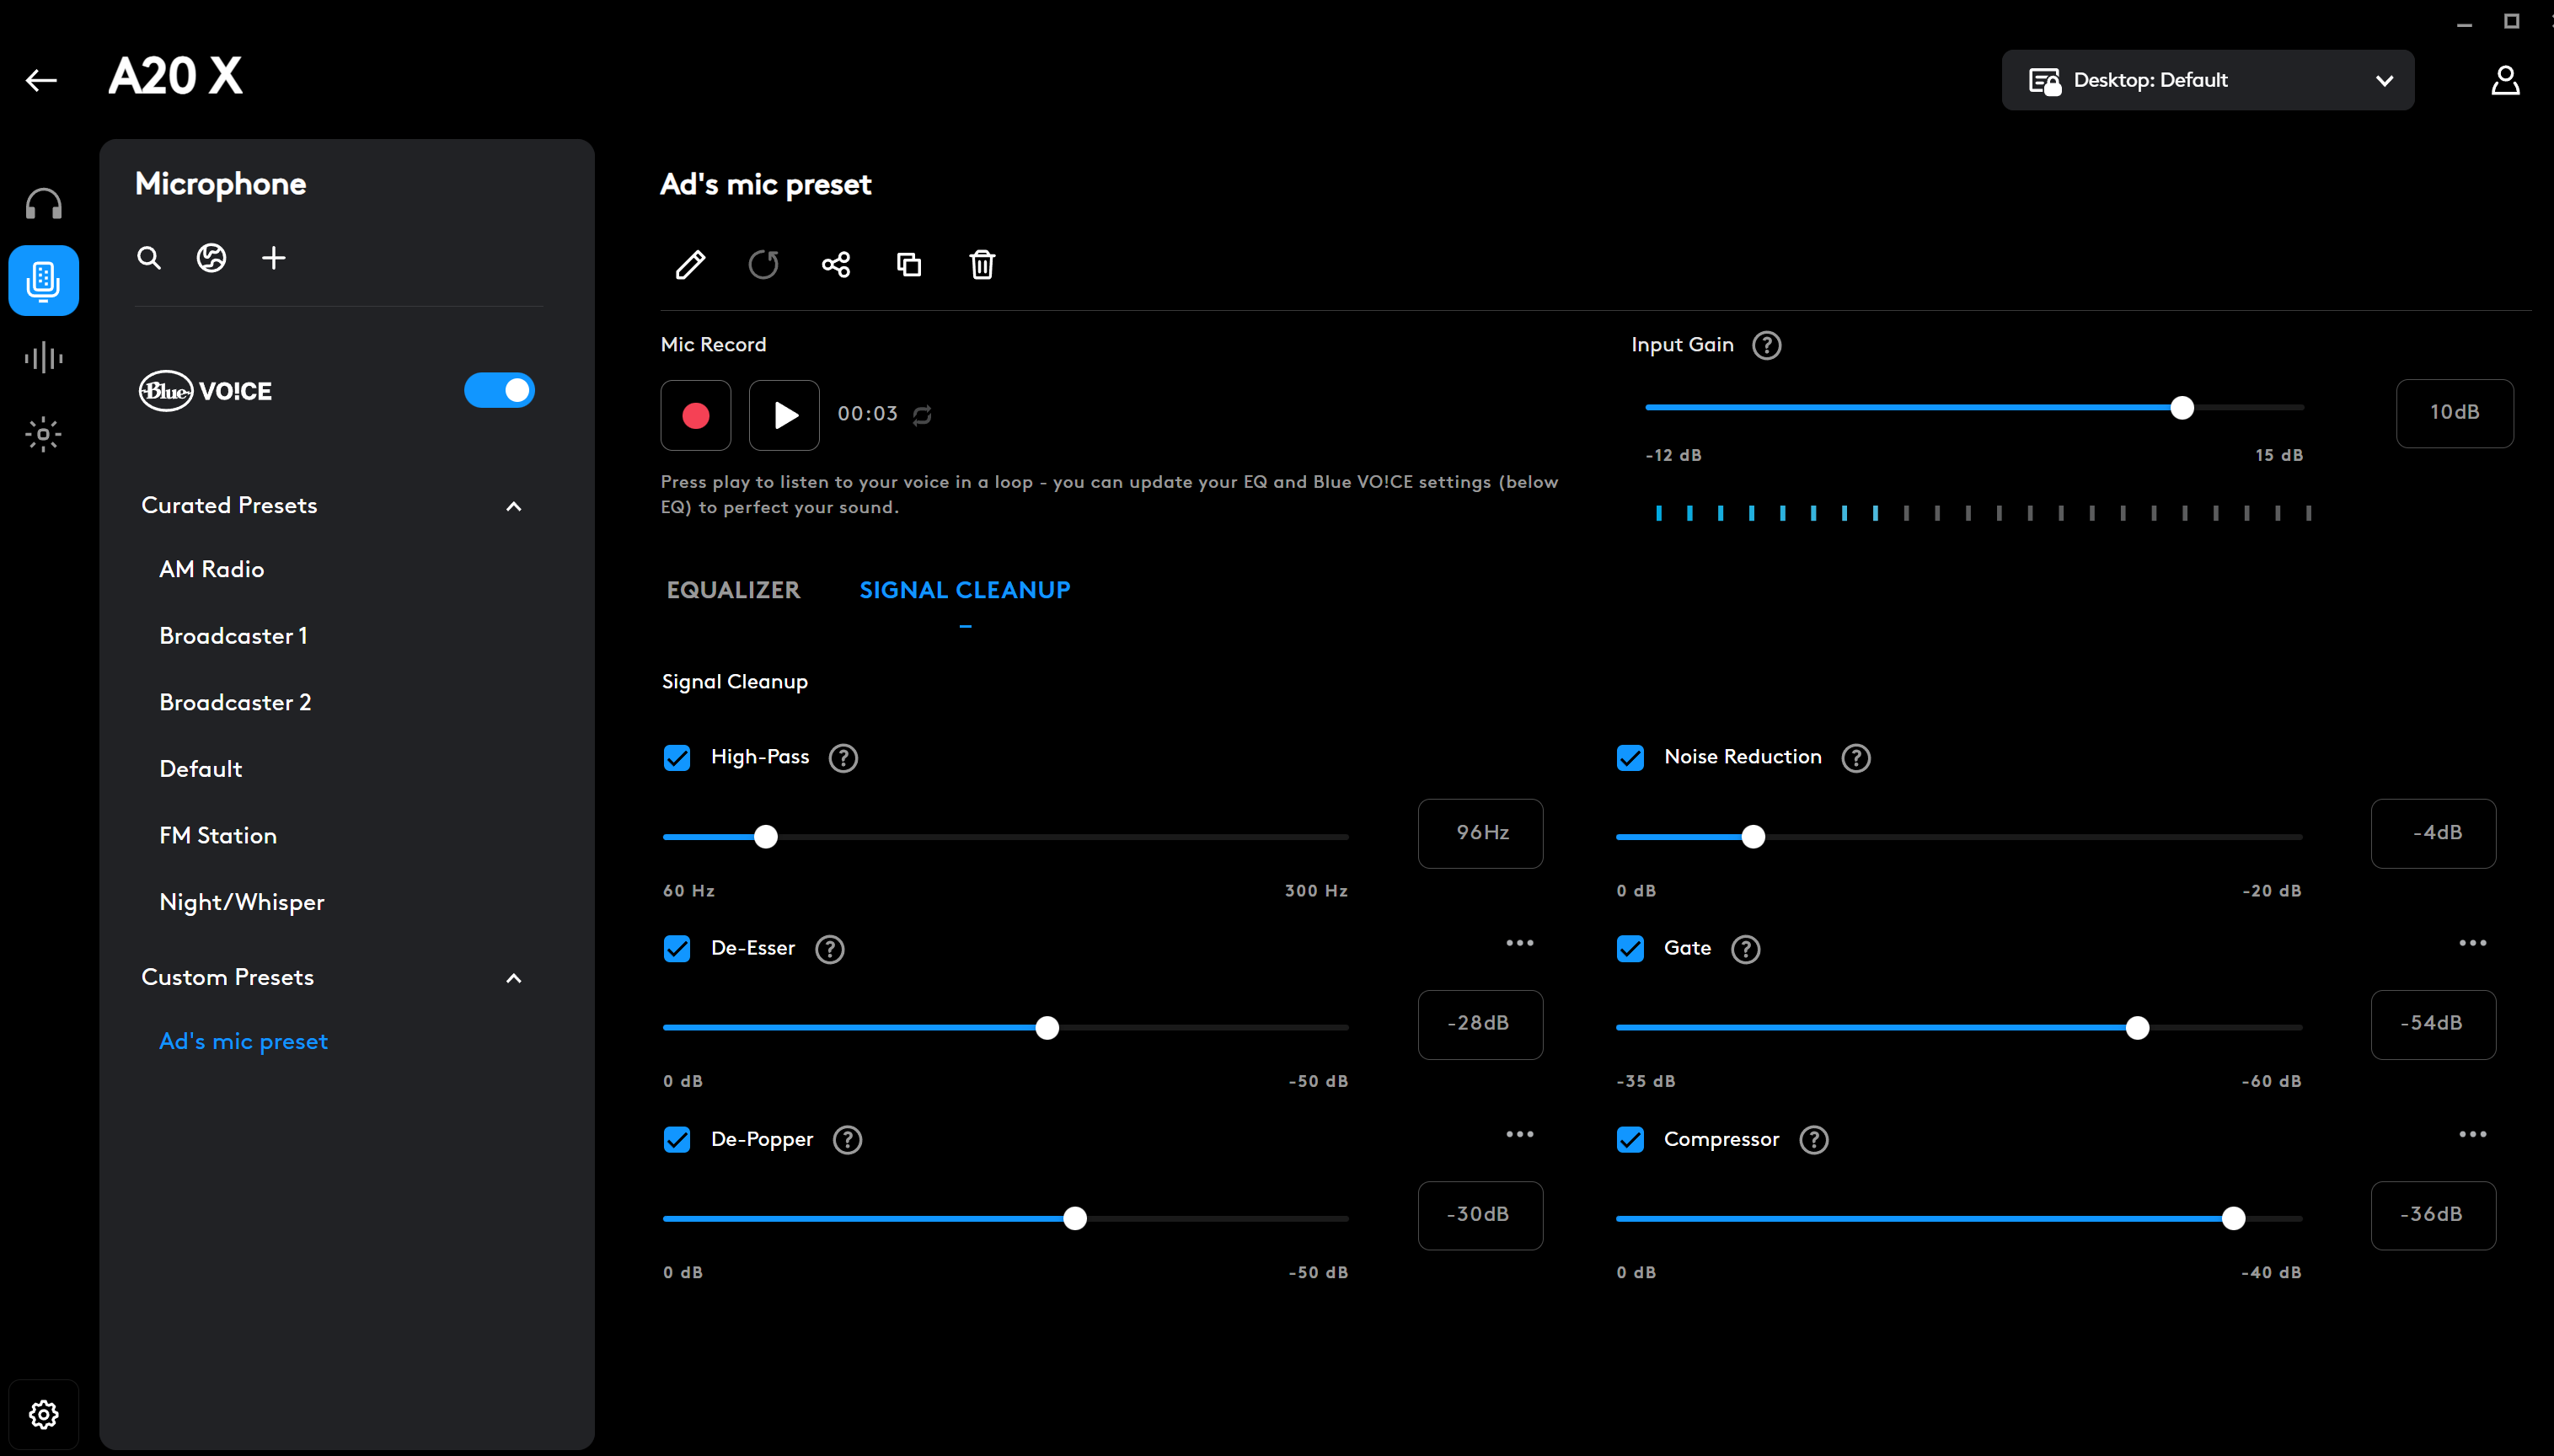Click the add new preset plus icon
The image size is (2554, 1456).
(x=273, y=258)
